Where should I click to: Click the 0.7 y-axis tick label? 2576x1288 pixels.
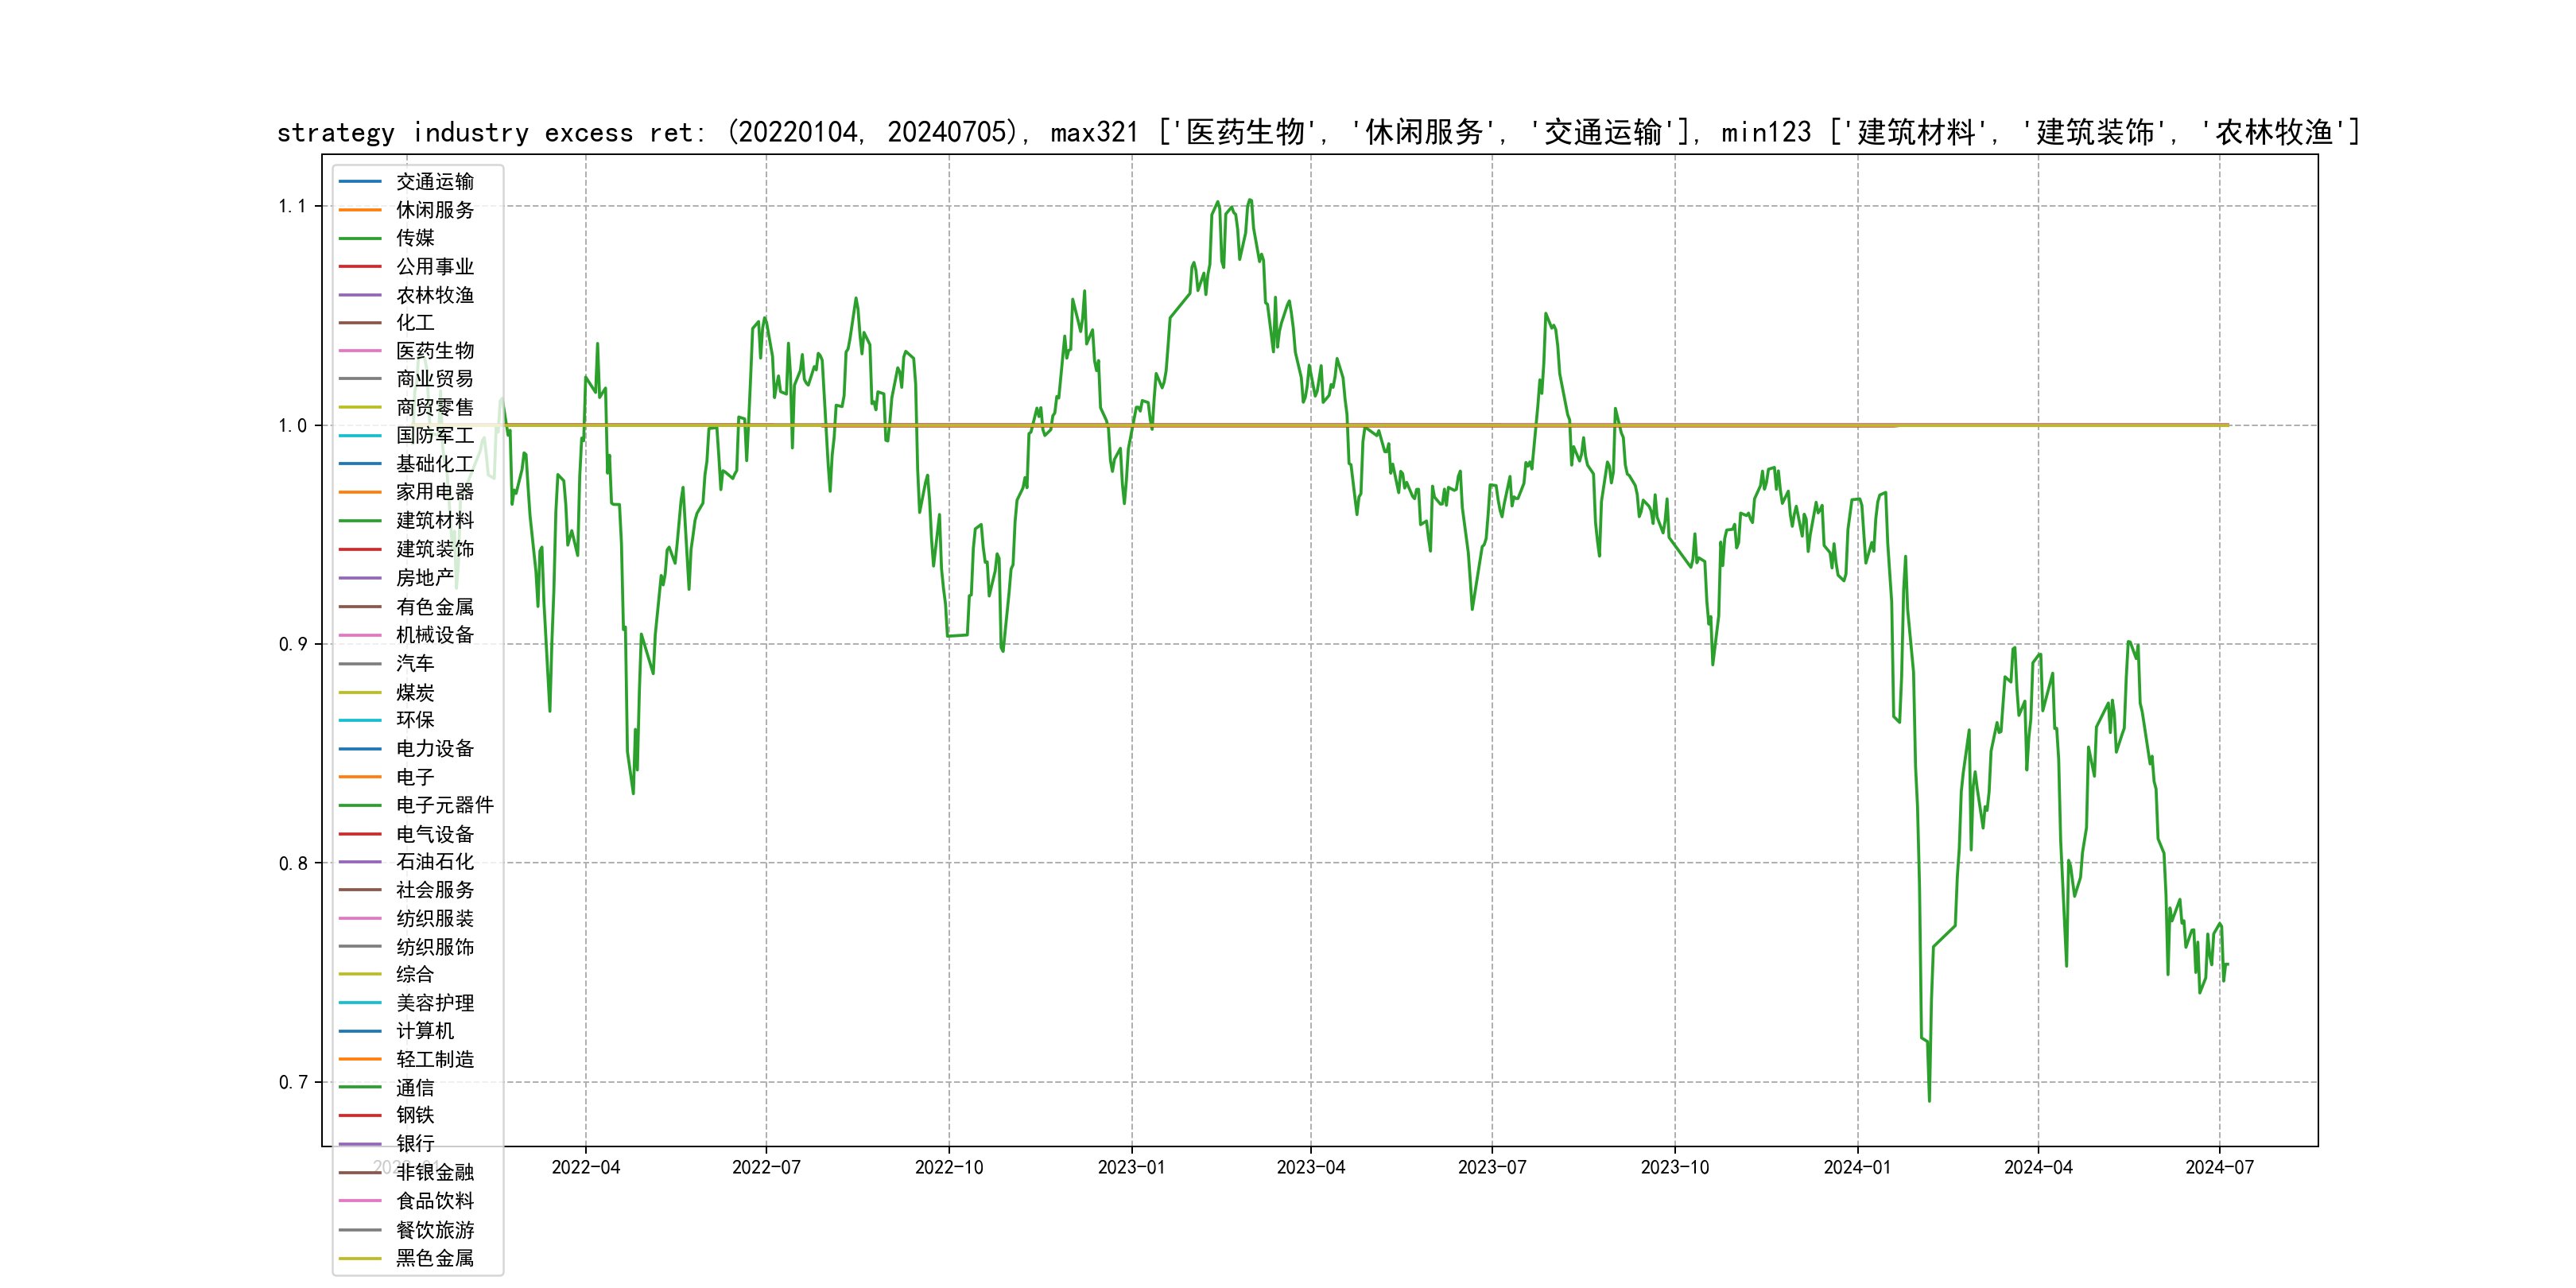tap(292, 1082)
